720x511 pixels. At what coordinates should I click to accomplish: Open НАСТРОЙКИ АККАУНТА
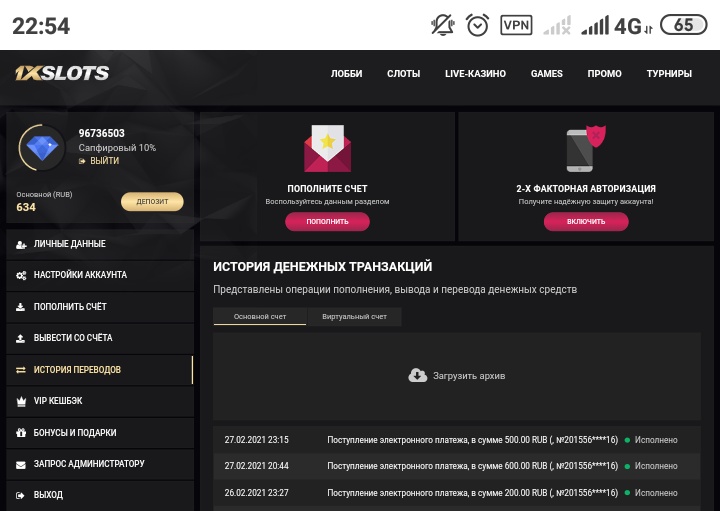[x=100, y=275]
